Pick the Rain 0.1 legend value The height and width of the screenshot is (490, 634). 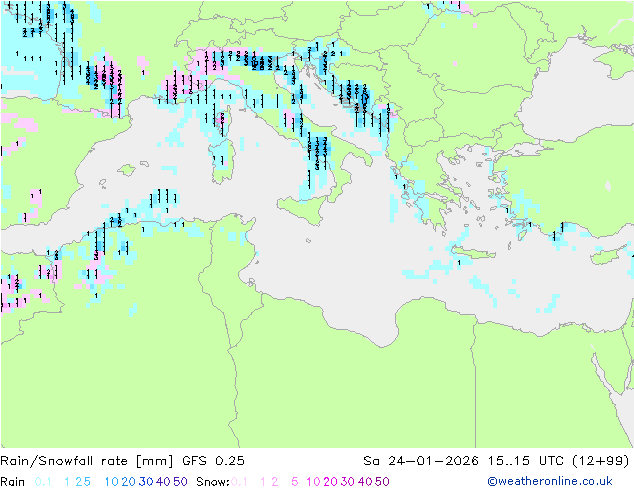(x=43, y=482)
